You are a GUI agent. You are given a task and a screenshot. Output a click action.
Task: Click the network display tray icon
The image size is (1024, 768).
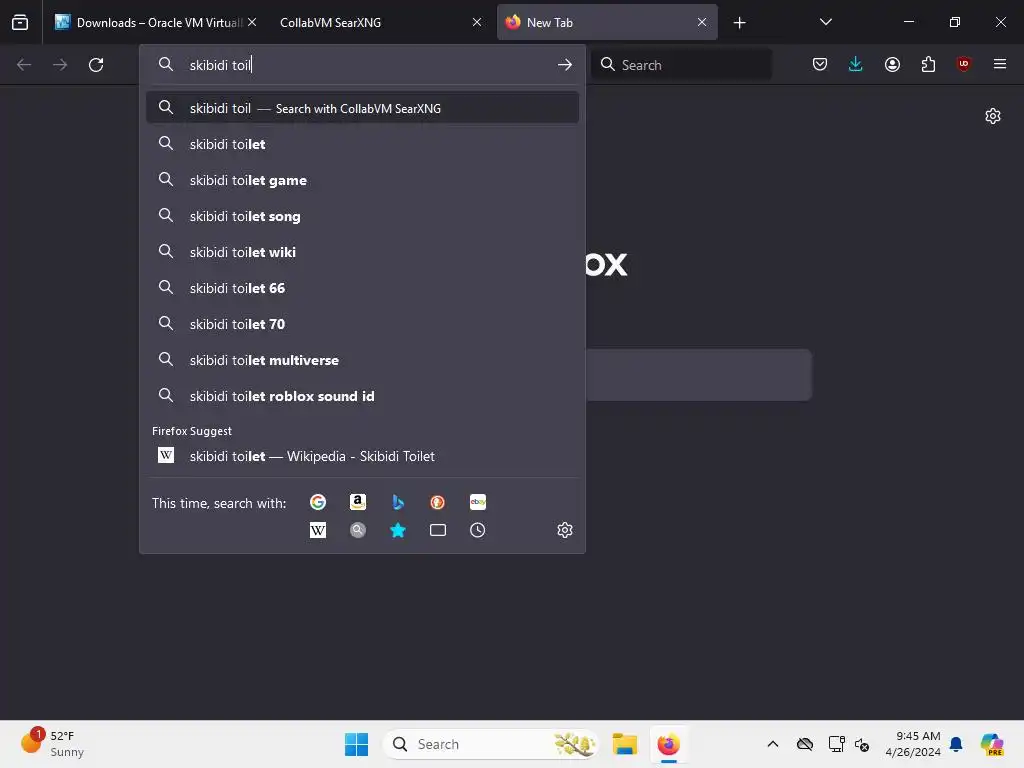point(836,744)
